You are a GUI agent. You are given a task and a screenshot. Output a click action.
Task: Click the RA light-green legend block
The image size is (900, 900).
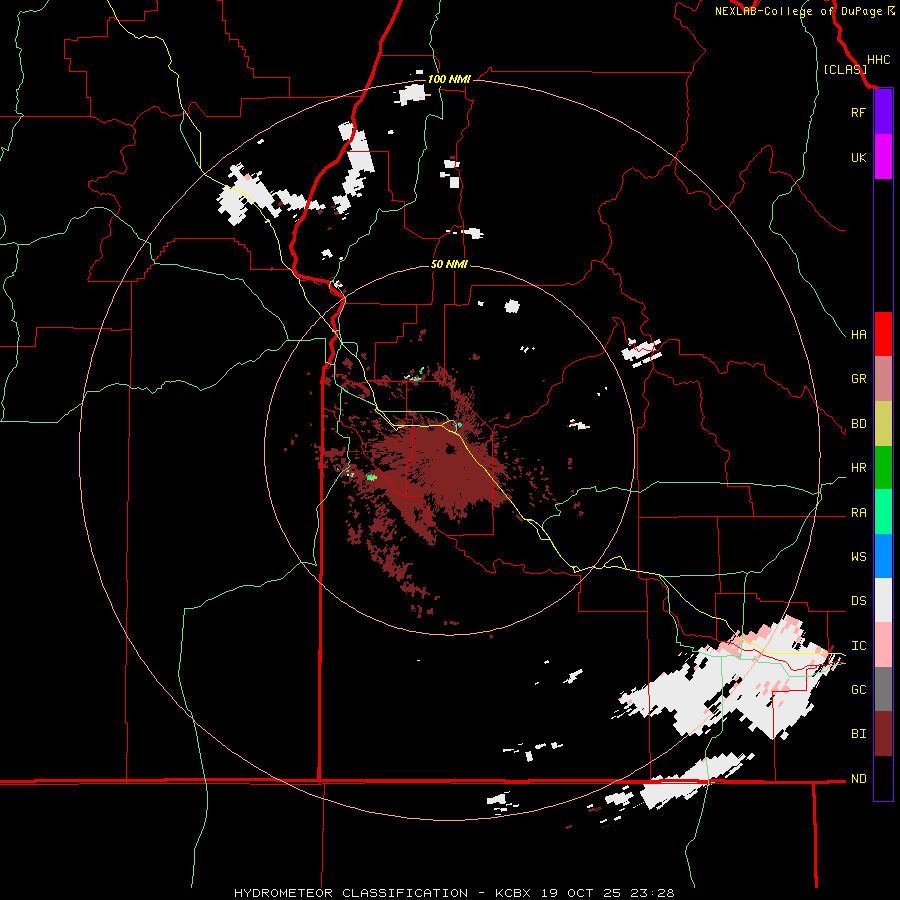883,512
